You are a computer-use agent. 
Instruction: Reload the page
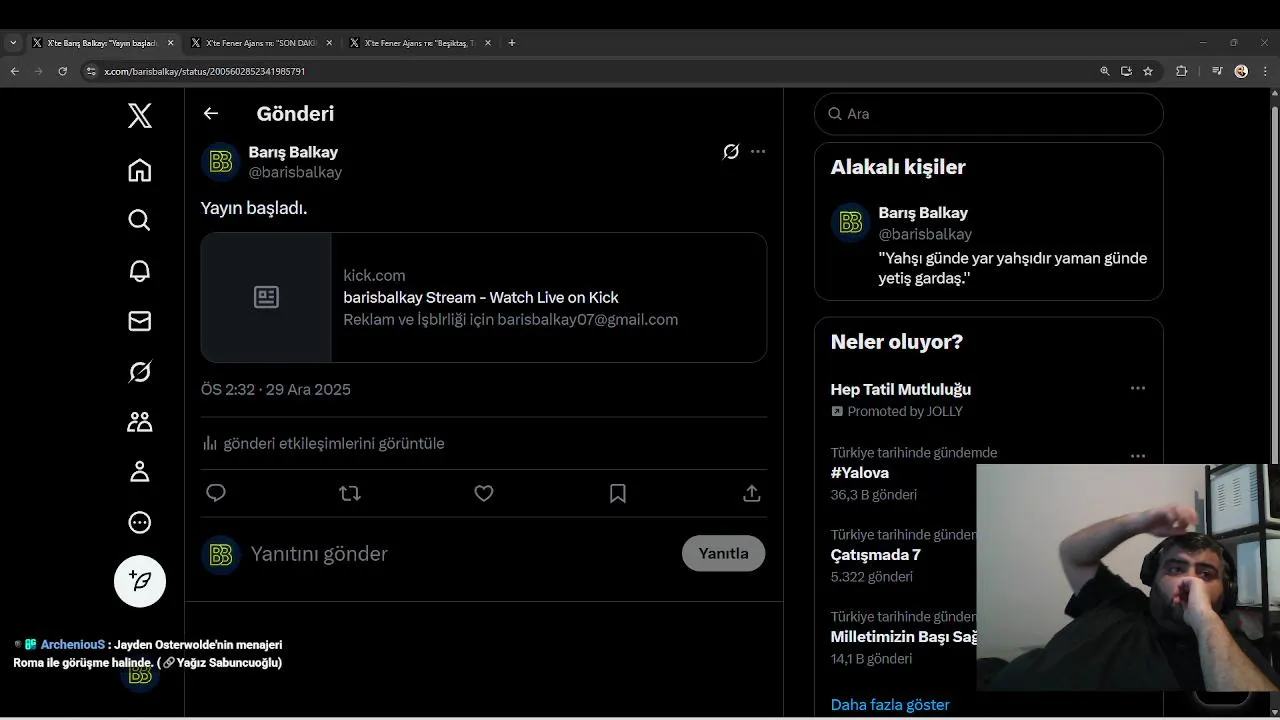[62, 71]
